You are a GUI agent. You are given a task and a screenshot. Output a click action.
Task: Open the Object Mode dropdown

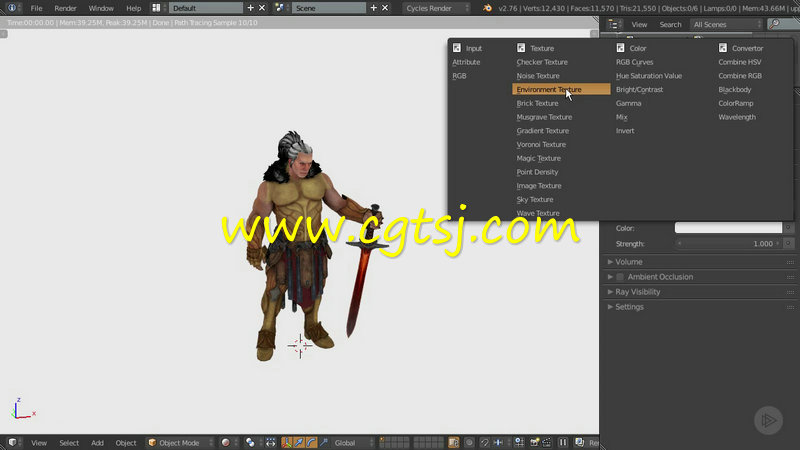coord(180,442)
